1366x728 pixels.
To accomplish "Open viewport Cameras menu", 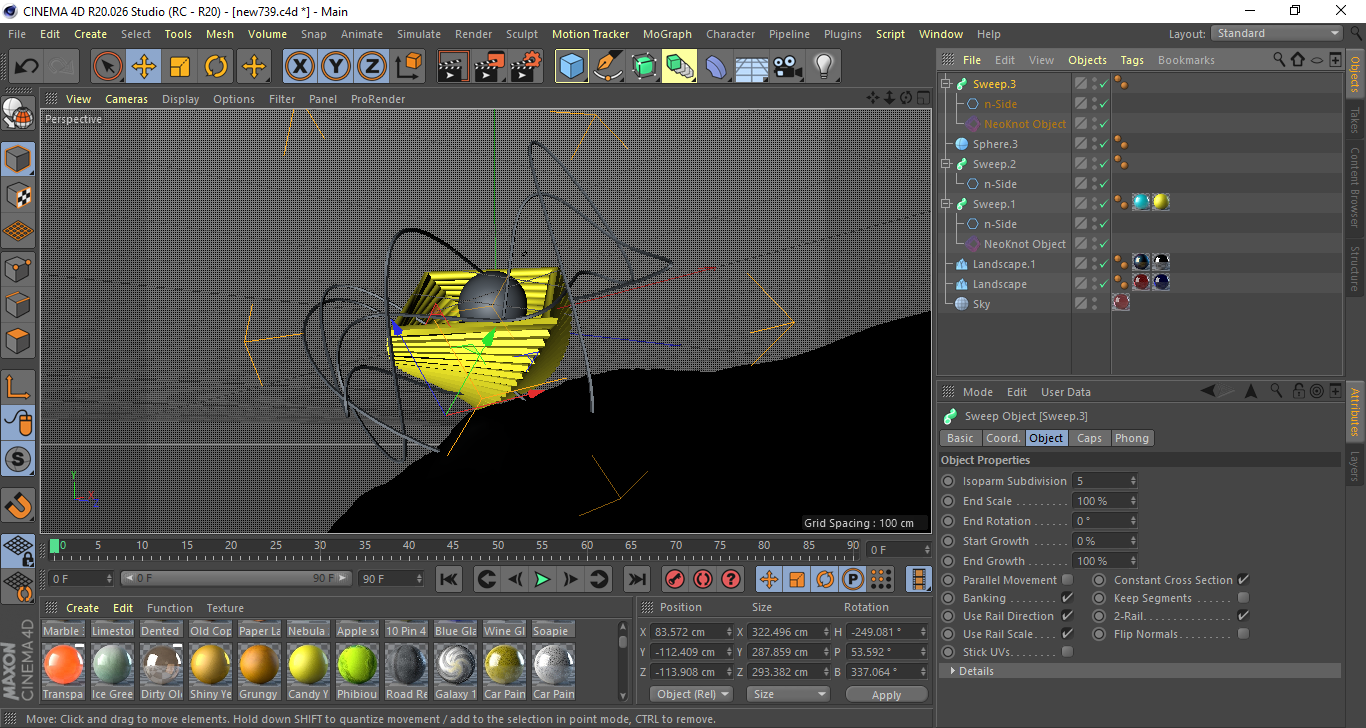I will point(126,99).
